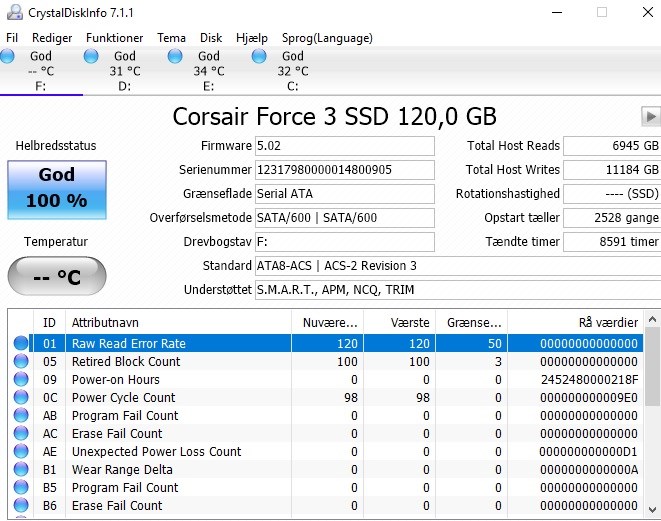Switch to the C: drive at 32 °C

293,71
